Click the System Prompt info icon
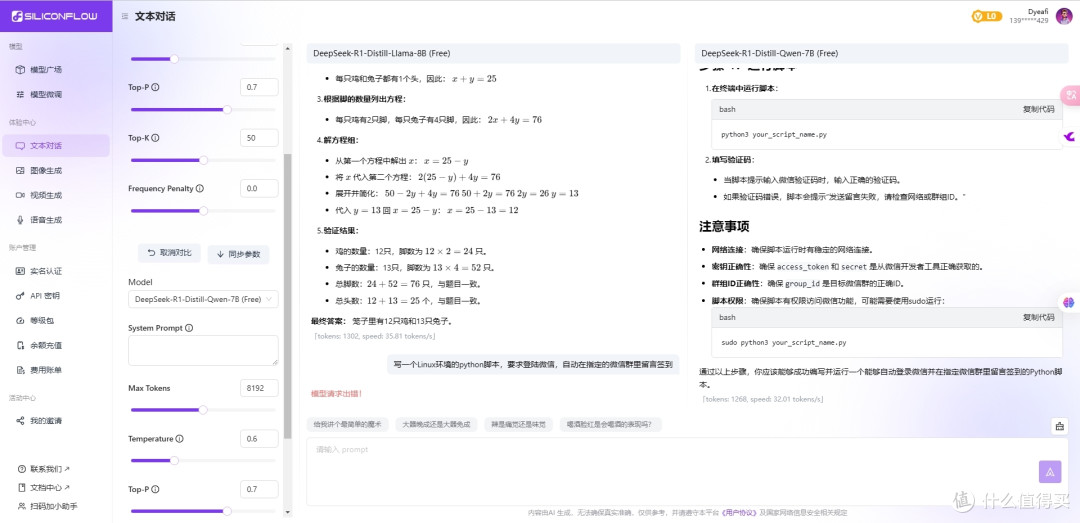This screenshot has width=1080, height=523. [x=189, y=328]
